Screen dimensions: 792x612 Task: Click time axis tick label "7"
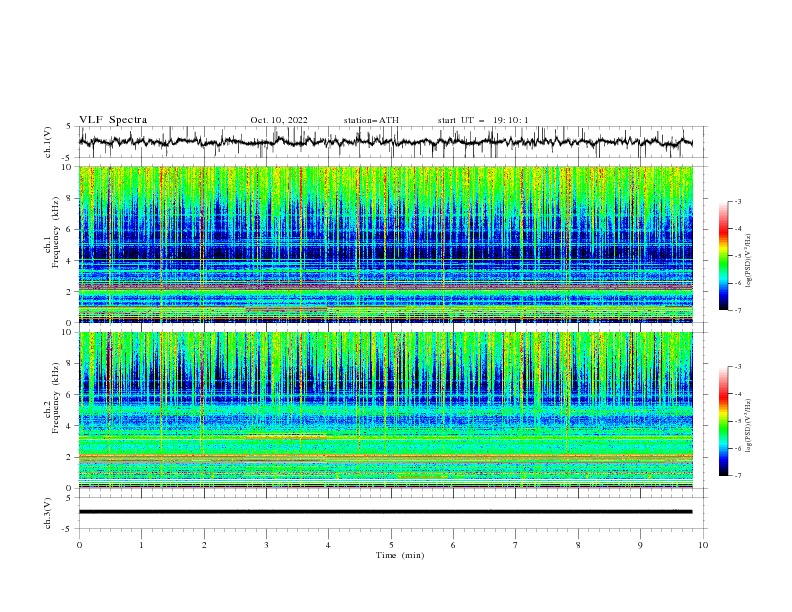516,545
